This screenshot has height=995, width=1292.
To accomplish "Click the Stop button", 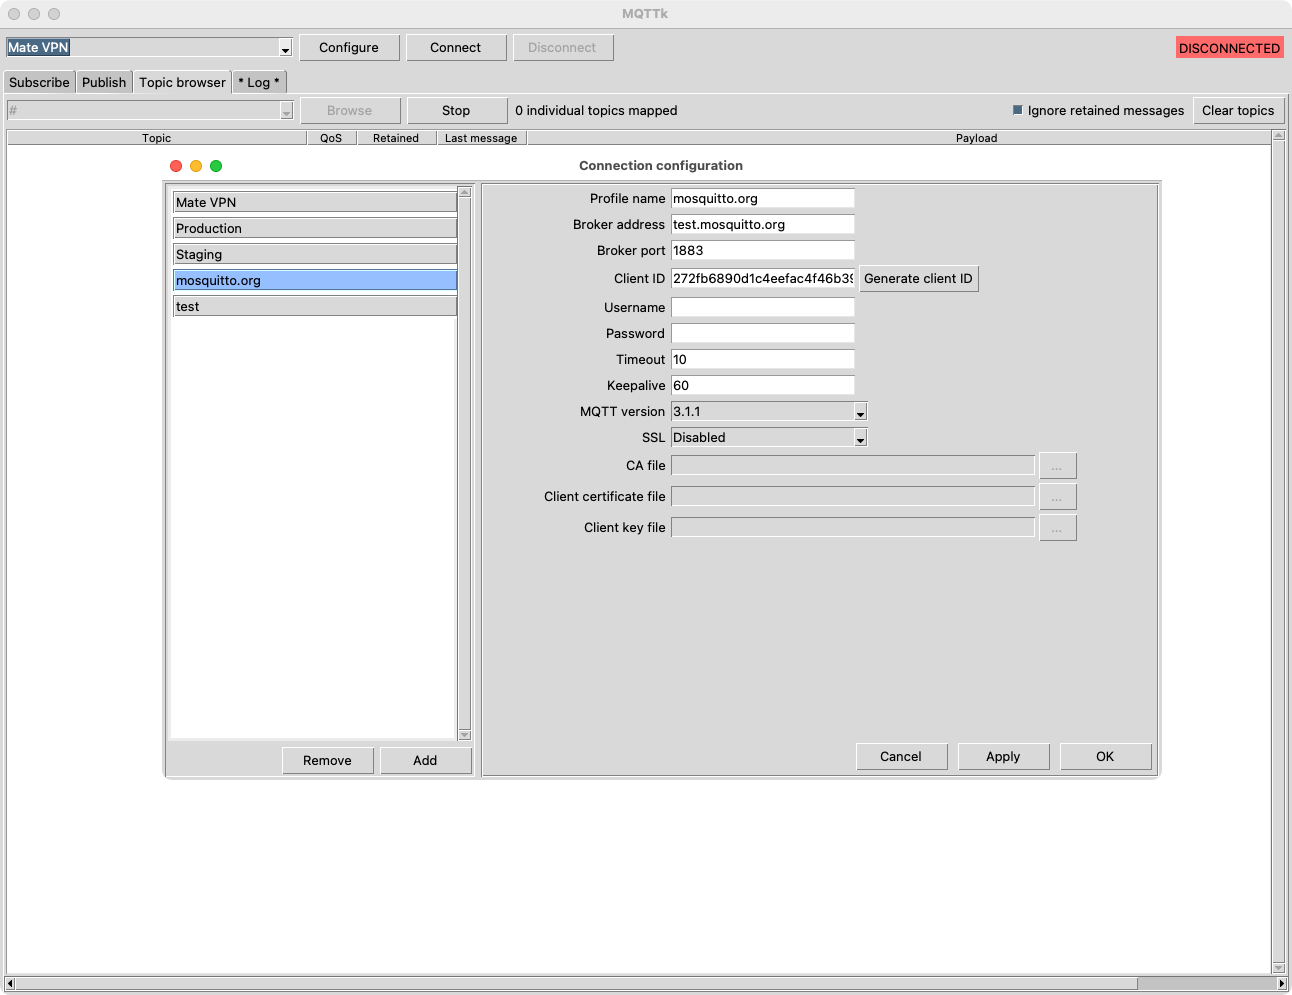I will [456, 111].
